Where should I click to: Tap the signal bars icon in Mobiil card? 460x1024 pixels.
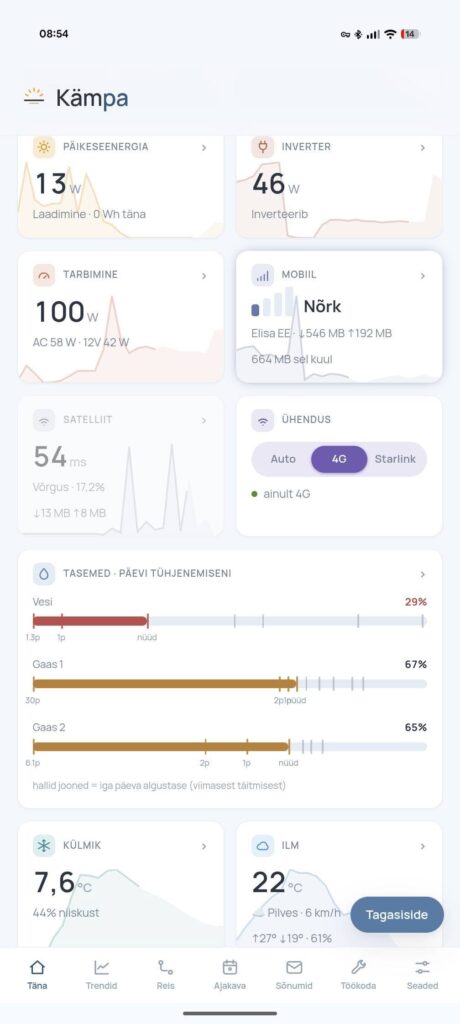tap(263, 276)
